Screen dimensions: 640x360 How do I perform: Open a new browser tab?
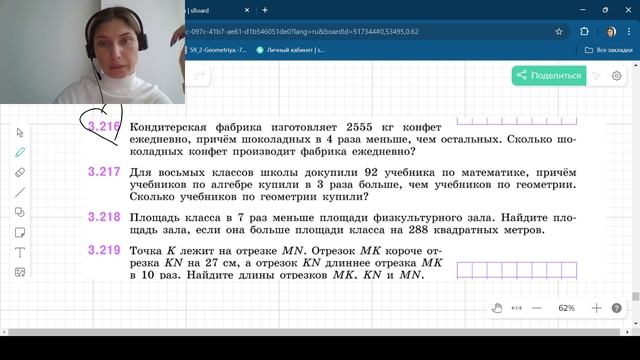pyautogui.click(x=265, y=10)
